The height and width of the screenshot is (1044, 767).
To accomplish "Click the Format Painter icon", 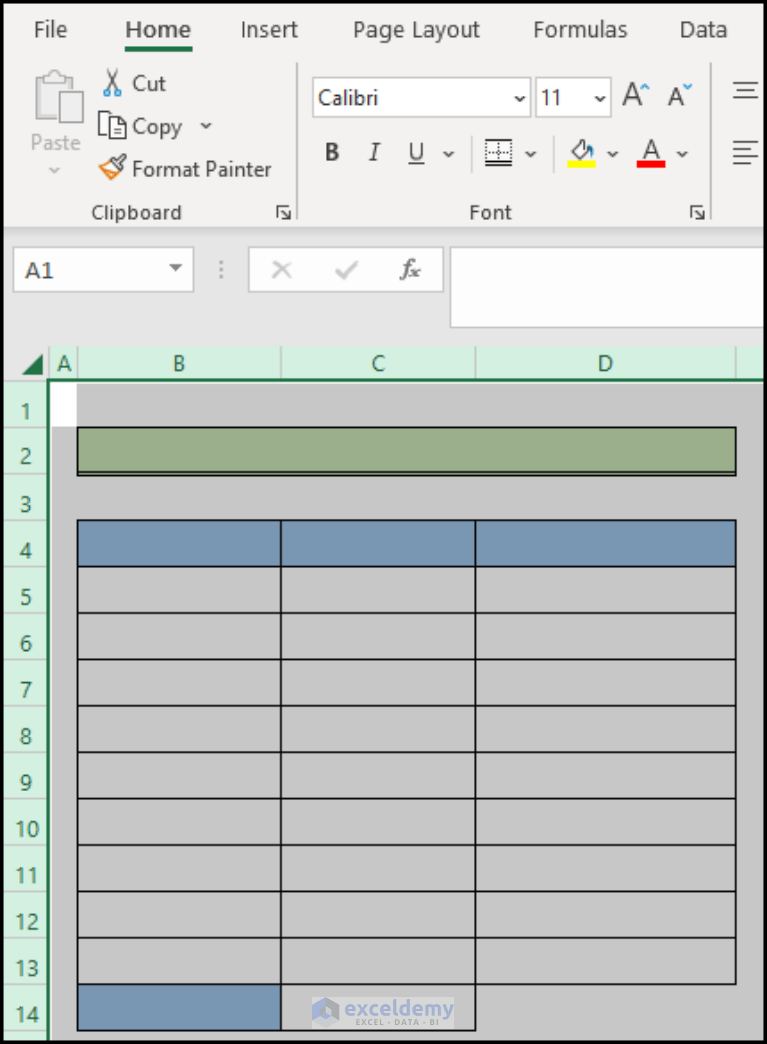I will point(114,168).
